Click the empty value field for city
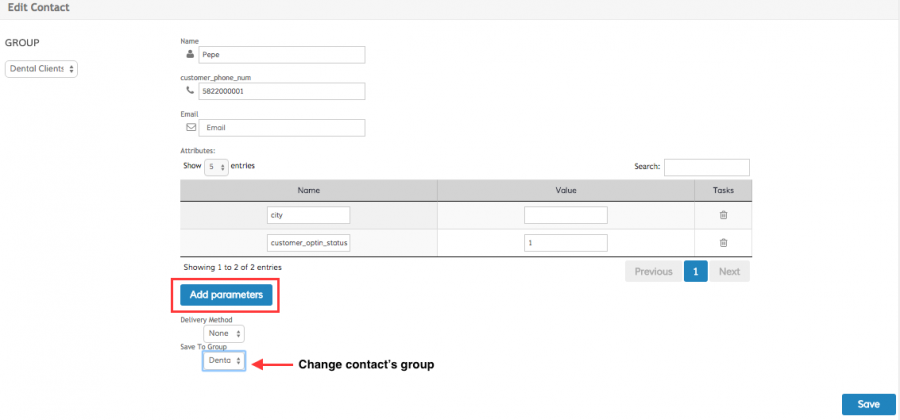Viewport: 900px width, 420px height. (x=565, y=215)
